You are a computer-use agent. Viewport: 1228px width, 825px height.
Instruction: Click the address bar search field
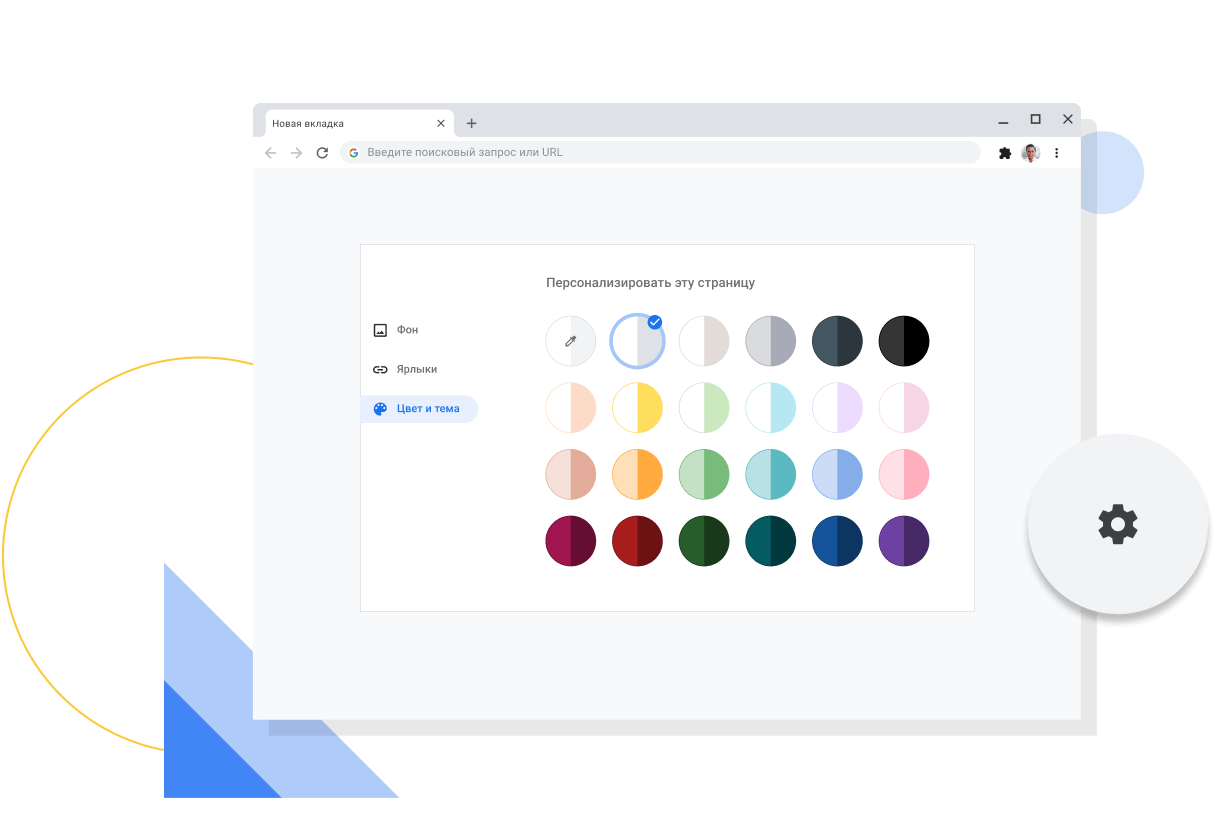[x=660, y=153]
